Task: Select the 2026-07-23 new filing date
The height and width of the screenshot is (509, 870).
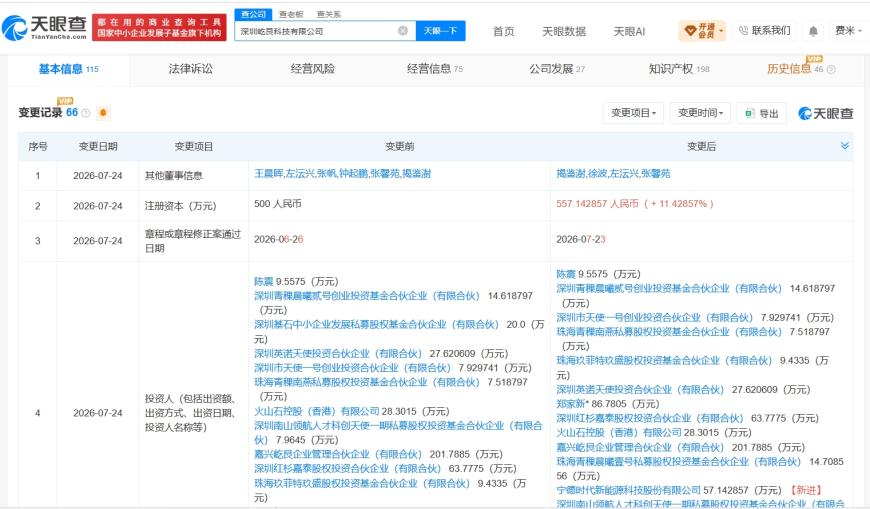Action: click(581, 239)
